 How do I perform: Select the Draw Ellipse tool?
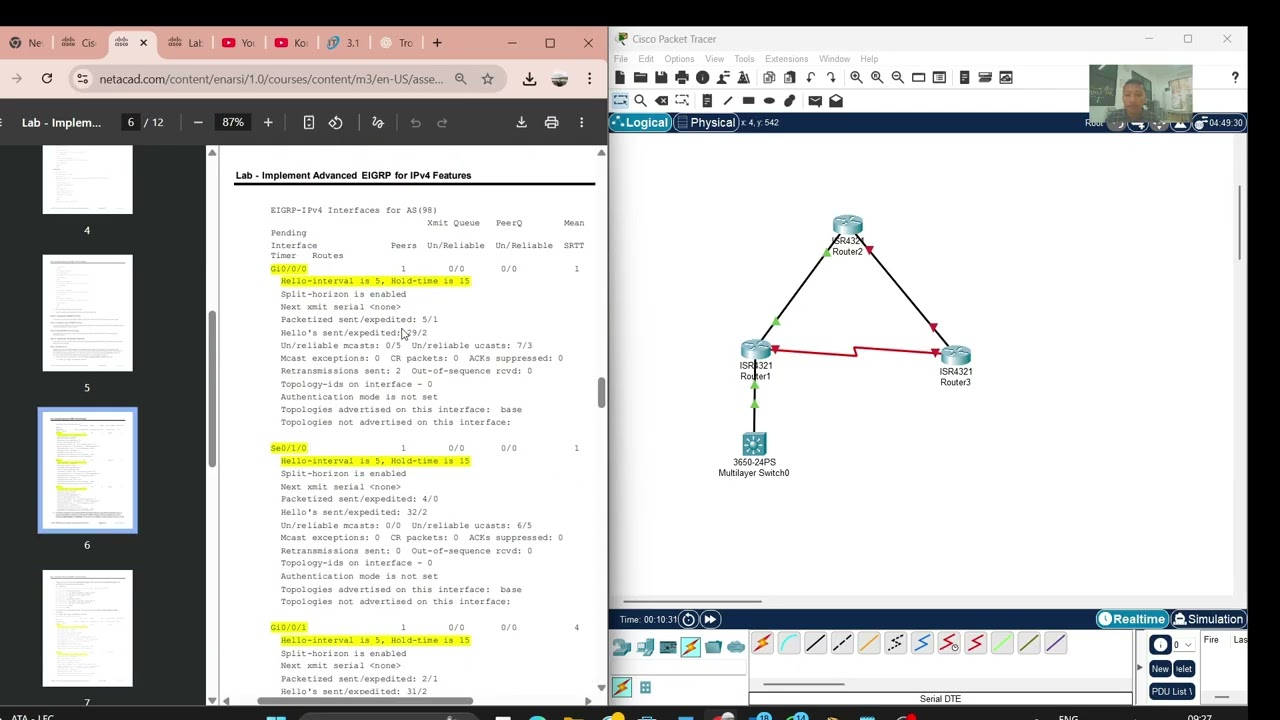point(769,100)
